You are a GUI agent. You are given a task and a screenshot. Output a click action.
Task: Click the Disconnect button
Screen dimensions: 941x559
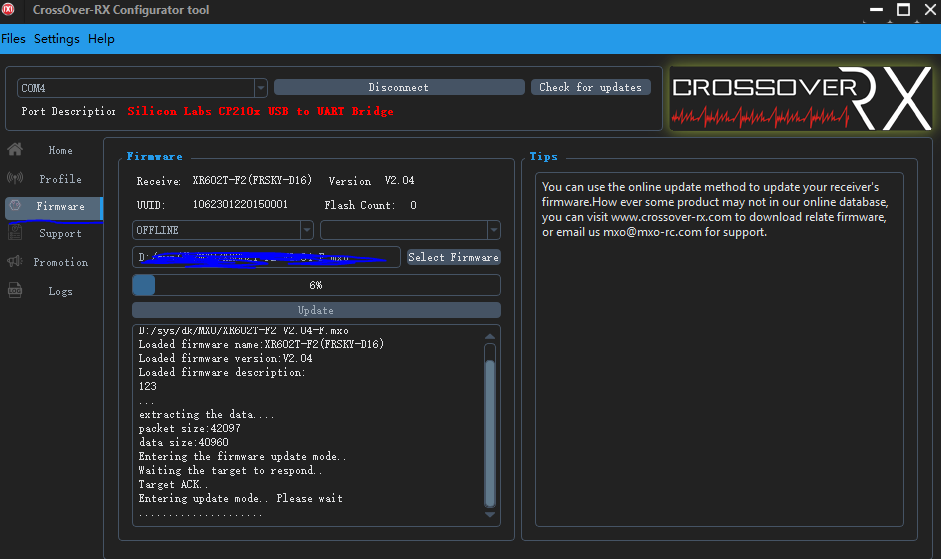coord(399,87)
